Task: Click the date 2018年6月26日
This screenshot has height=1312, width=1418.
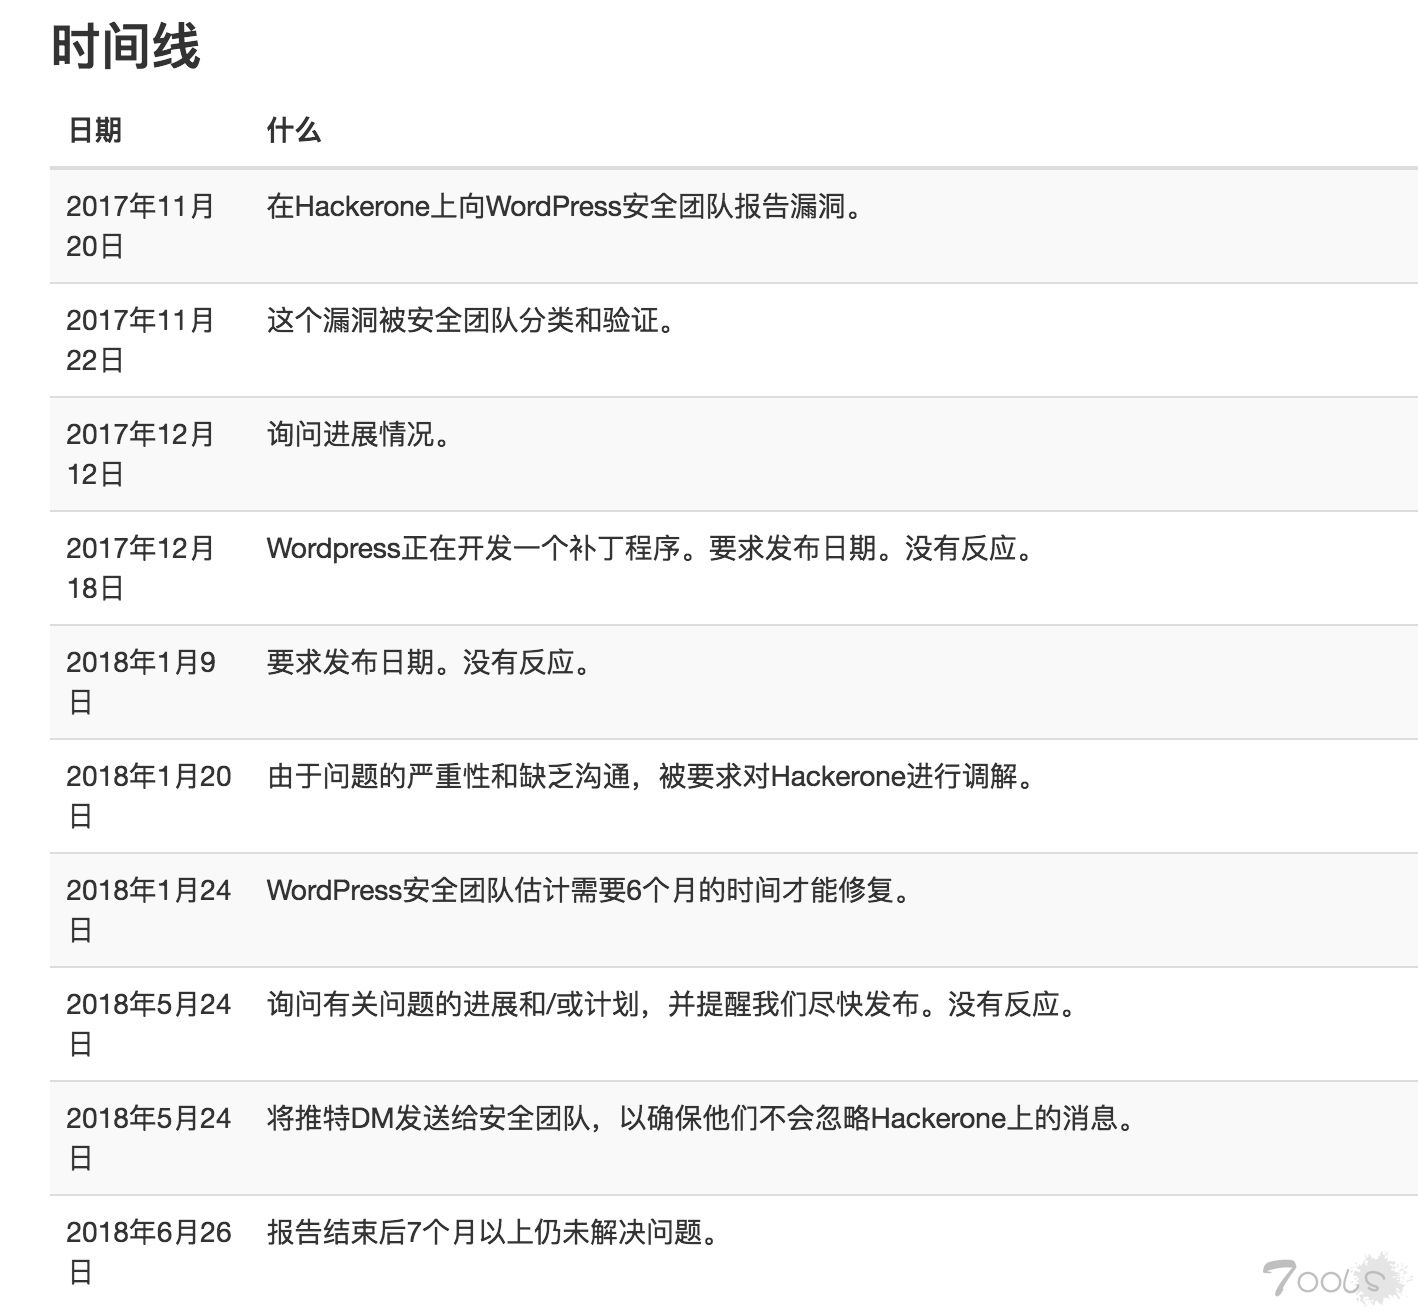Action: [x=149, y=1252]
